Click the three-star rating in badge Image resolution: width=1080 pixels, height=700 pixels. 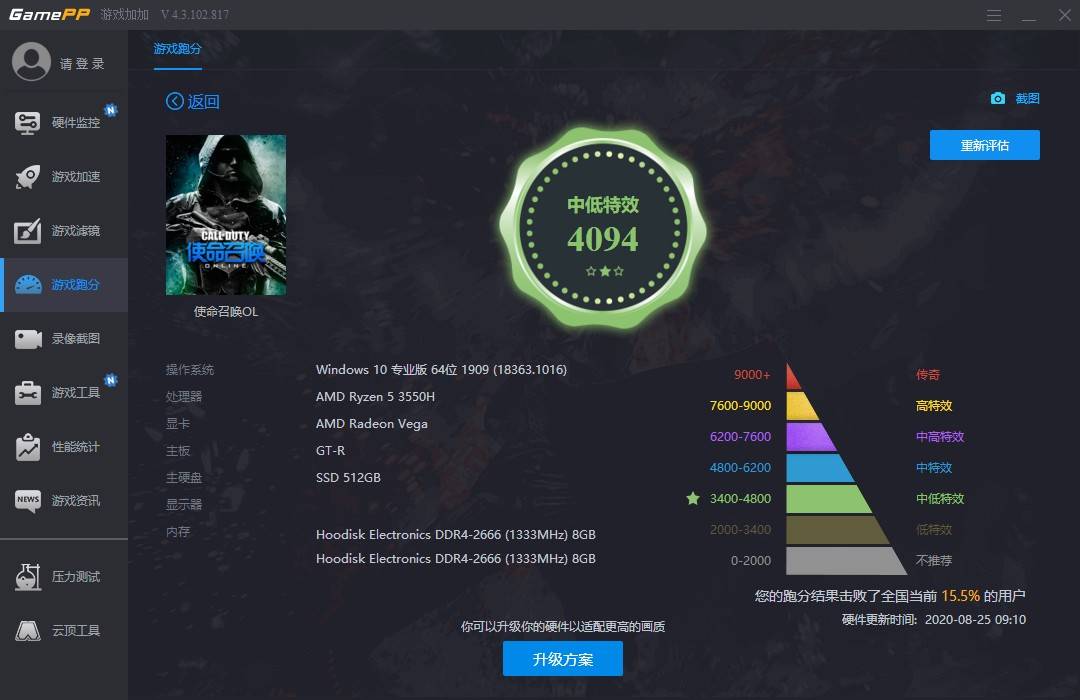pyautogui.click(x=605, y=271)
